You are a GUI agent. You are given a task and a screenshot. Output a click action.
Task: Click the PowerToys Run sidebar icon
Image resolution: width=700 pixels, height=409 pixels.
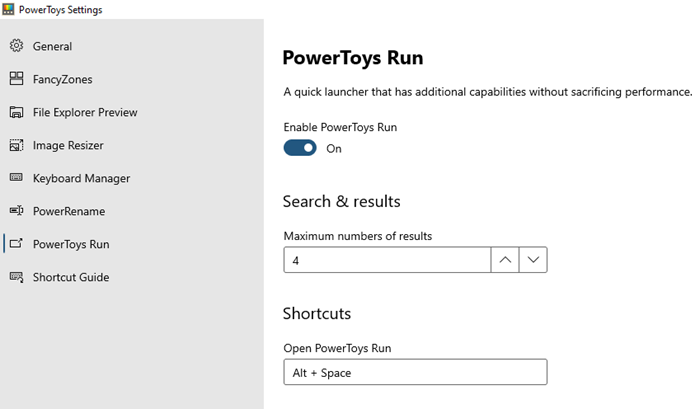pyautogui.click(x=16, y=244)
